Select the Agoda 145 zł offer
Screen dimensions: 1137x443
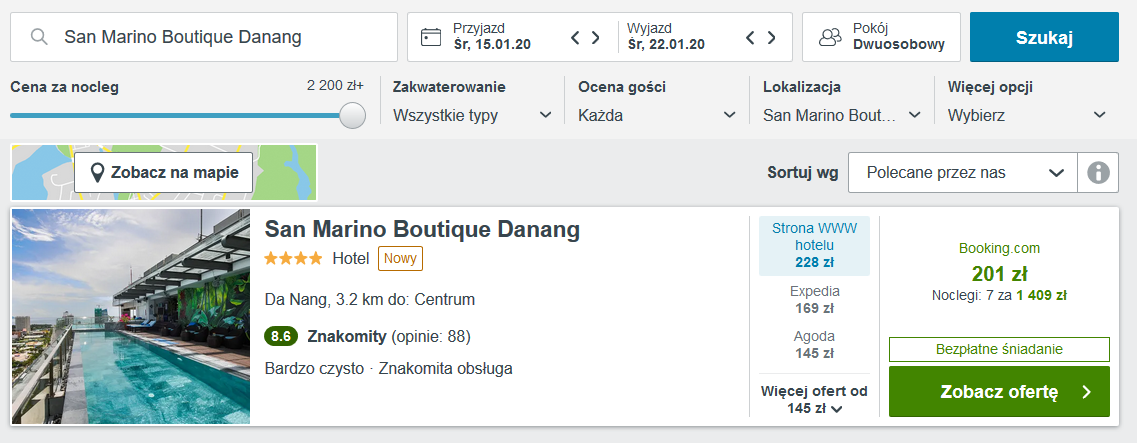pyautogui.click(x=814, y=344)
